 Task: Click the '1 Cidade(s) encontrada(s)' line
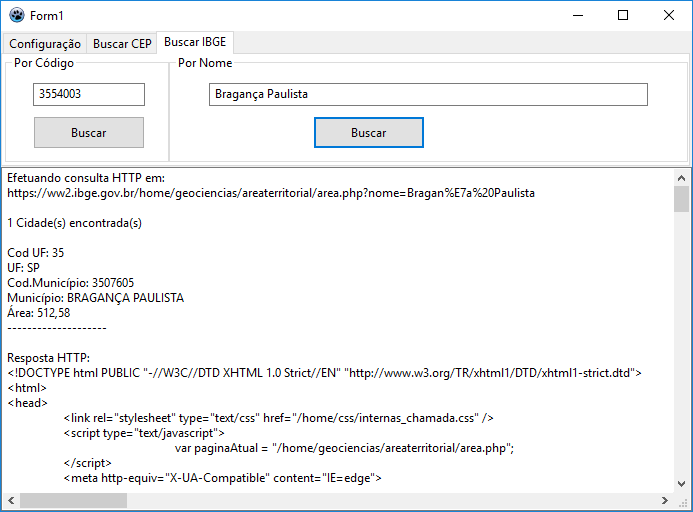click(x=74, y=223)
